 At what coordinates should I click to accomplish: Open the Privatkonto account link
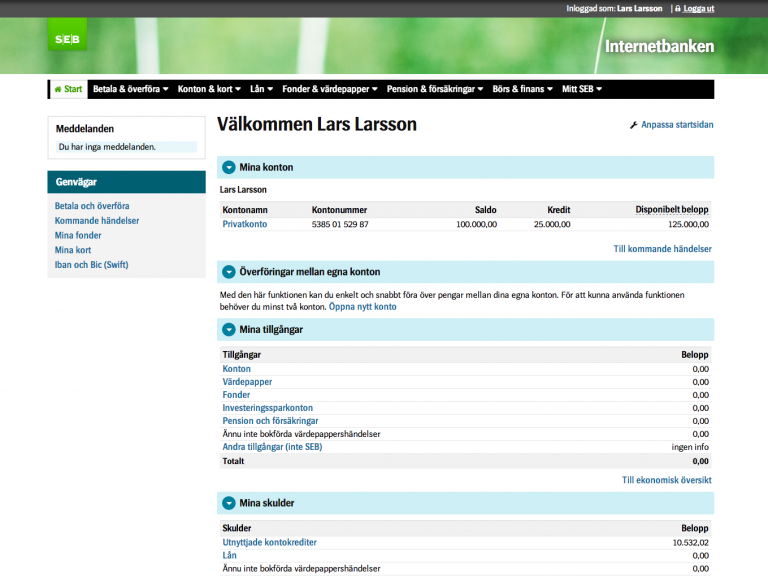tap(245, 224)
